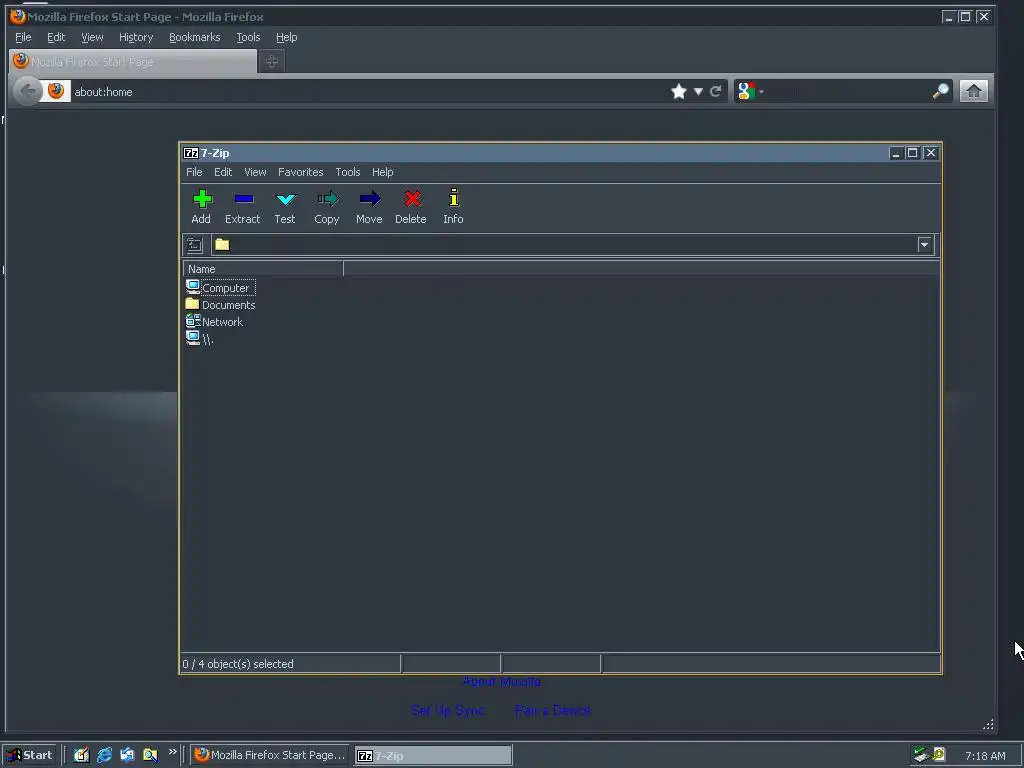Image resolution: width=1024 pixels, height=768 pixels.
Task: Click the red Delete icon
Action: (411, 199)
